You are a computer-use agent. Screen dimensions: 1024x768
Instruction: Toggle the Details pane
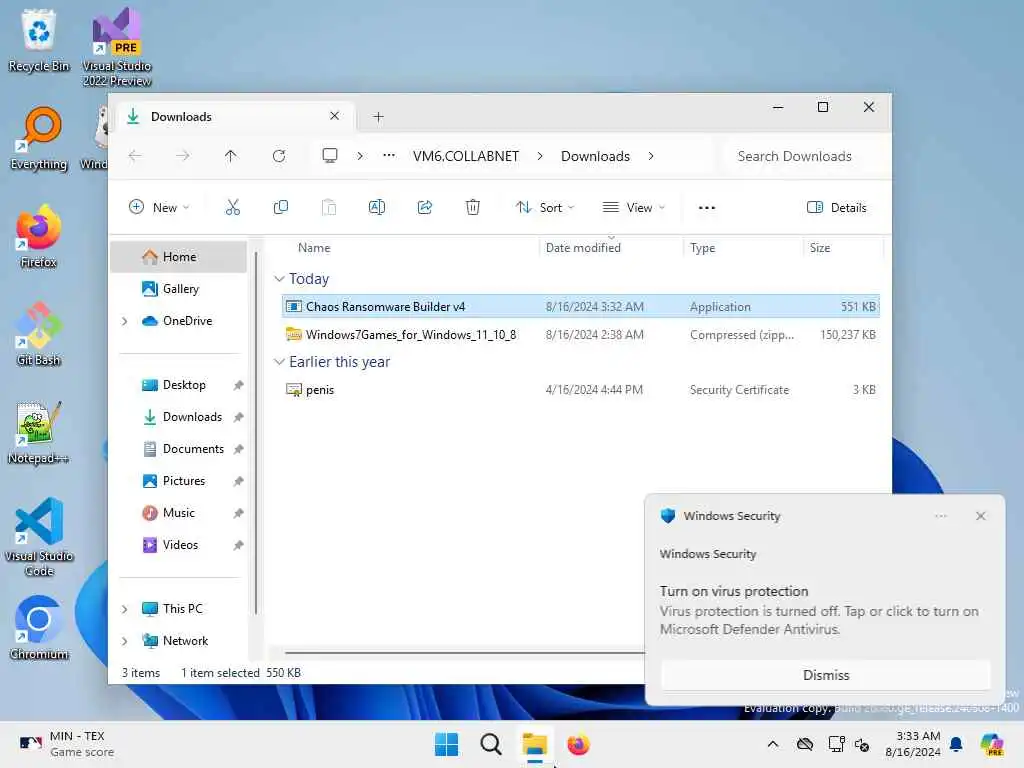(x=837, y=208)
